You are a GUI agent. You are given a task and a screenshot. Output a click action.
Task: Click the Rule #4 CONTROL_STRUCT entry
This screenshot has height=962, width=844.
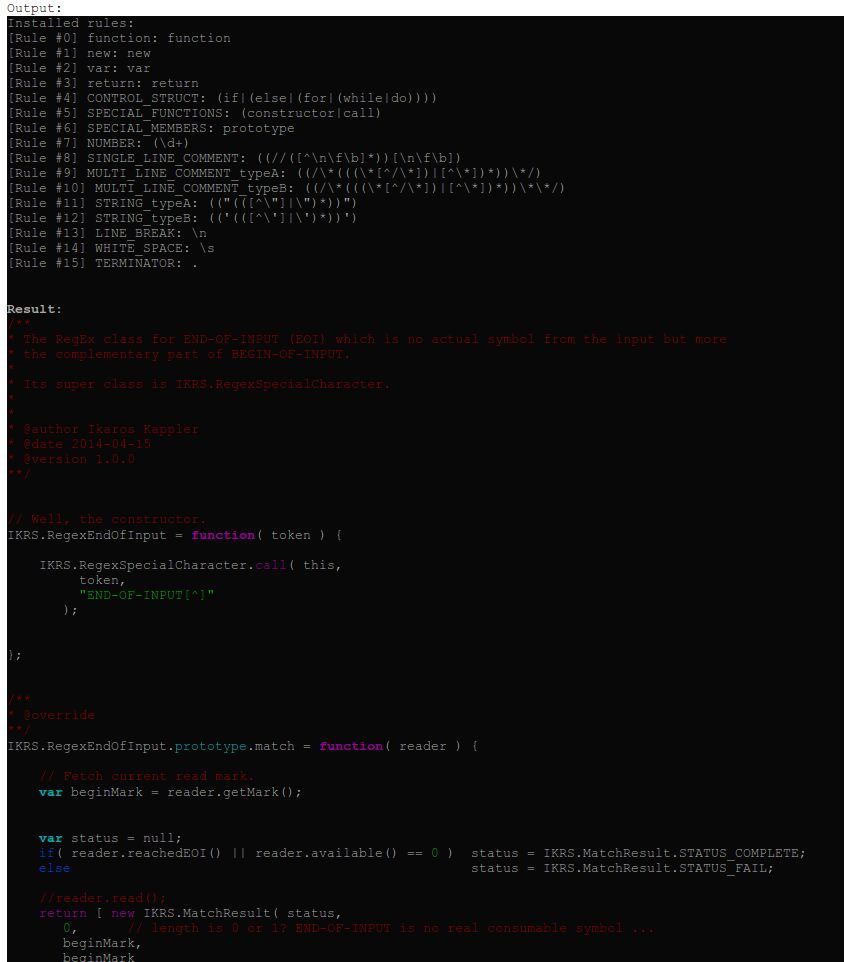tap(222, 98)
